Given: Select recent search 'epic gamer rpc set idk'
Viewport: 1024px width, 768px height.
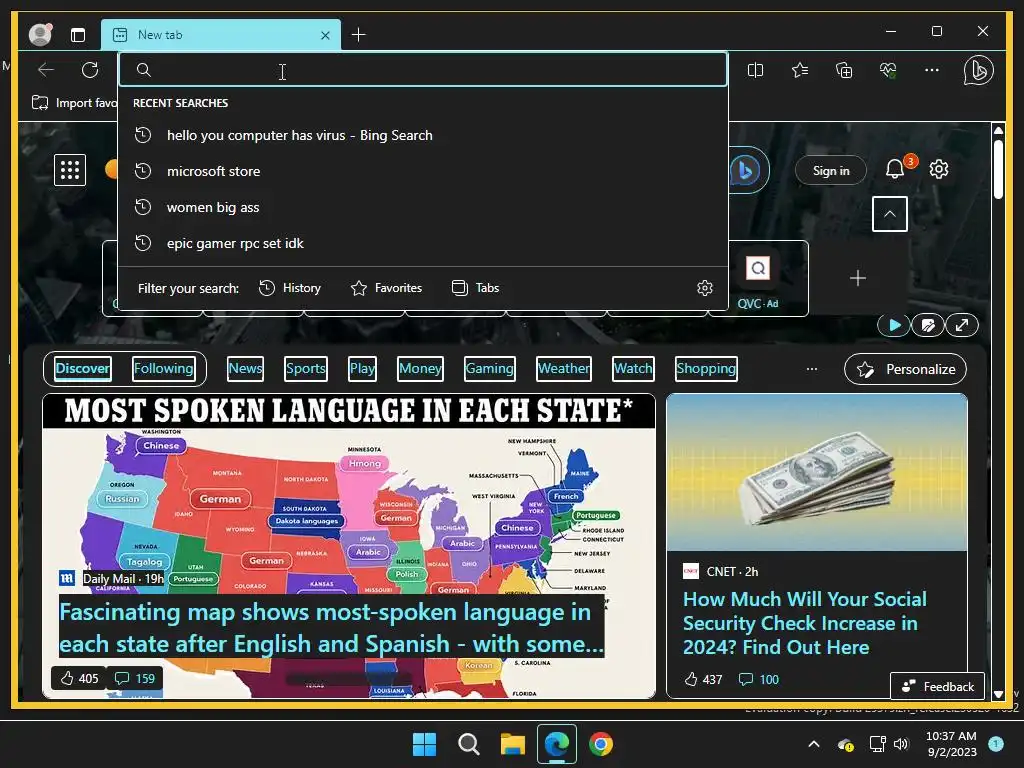Looking at the screenshot, I should 423,243.
